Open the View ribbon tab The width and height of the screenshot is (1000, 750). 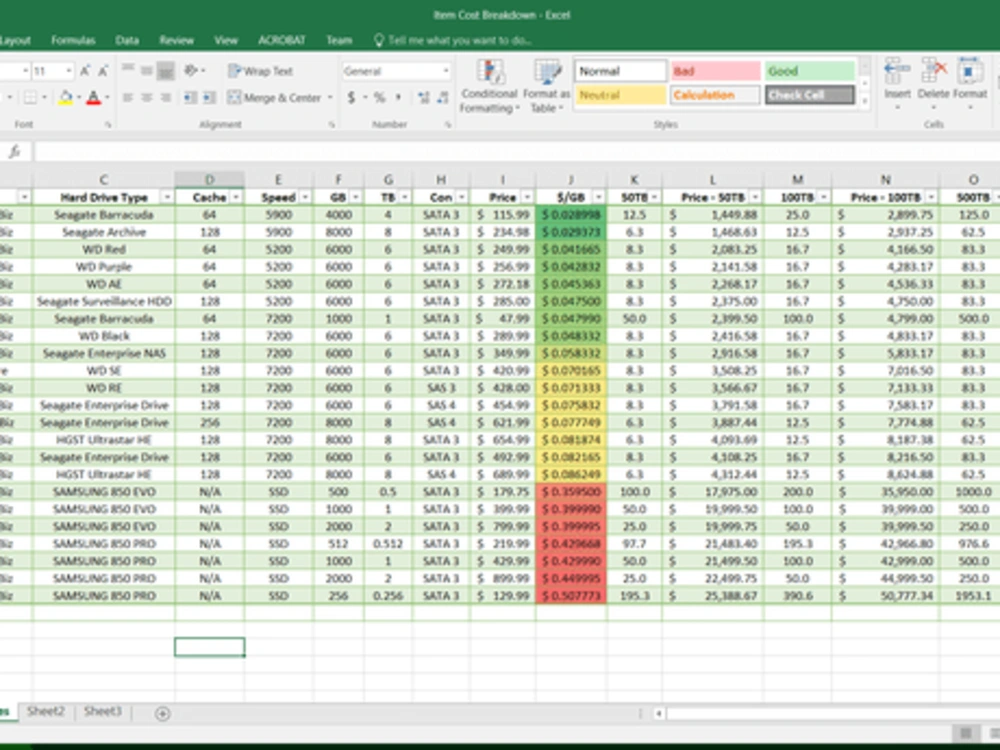[226, 40]
